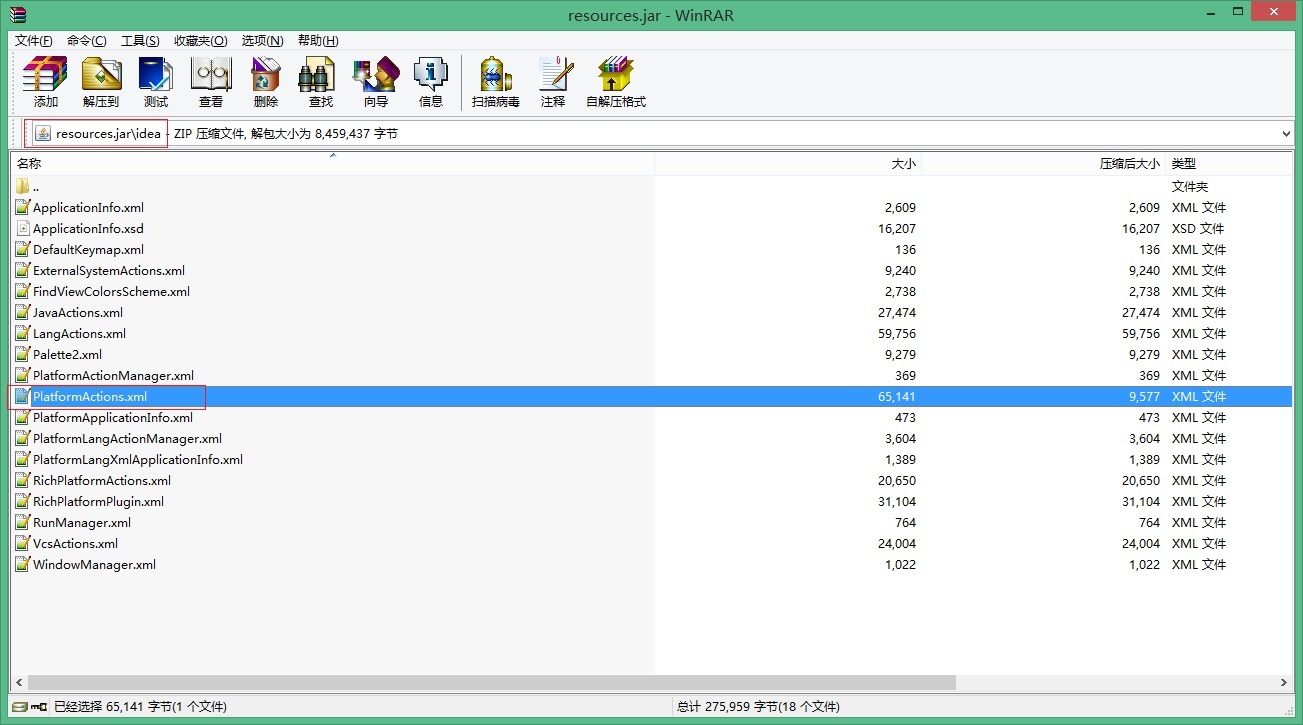Viewport: 1303px width, 725px height.
Task: Click horizontal scrollbar right arrow
Action: [x=1284, y=683]
